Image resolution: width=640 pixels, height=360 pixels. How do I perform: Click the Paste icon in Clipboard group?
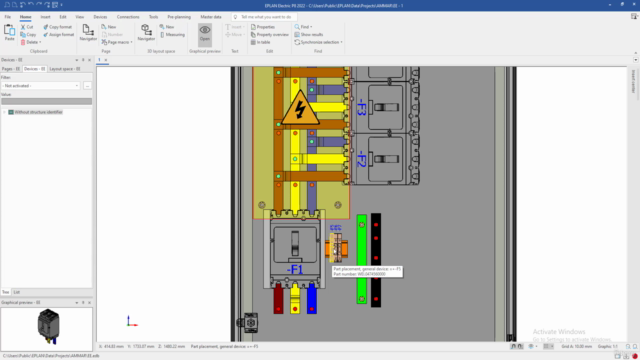point(9,30)
